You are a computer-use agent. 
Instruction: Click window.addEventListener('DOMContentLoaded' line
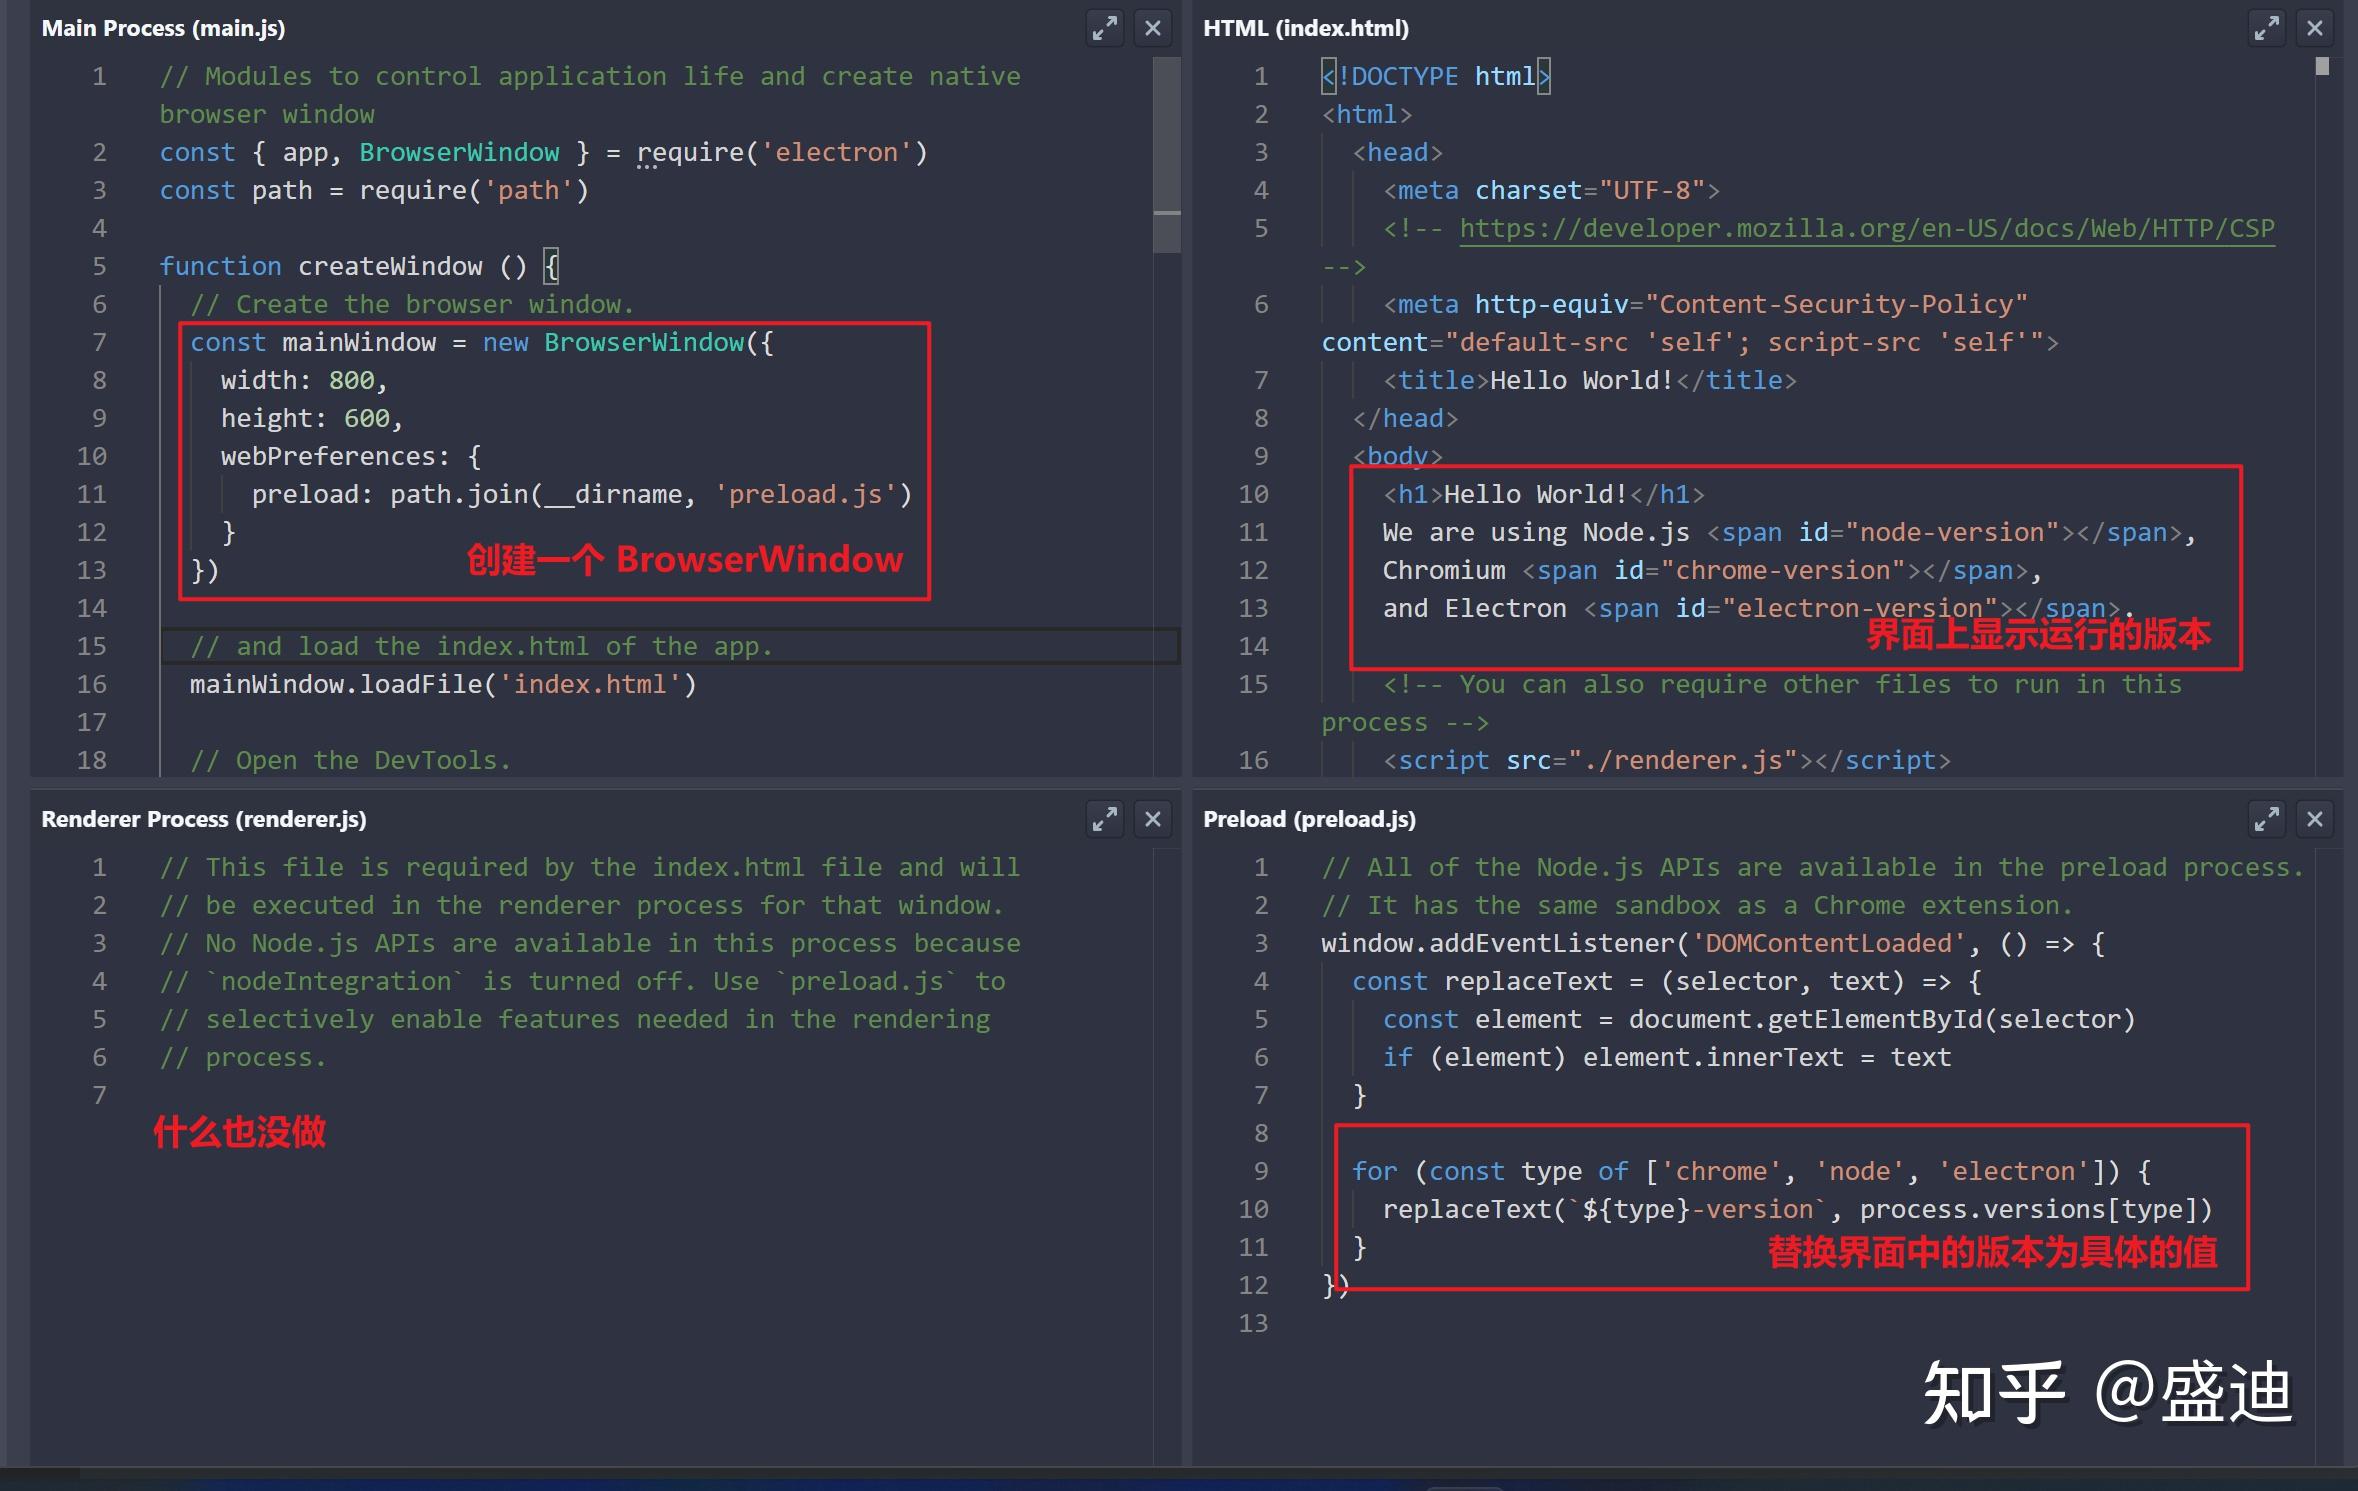tap(1713, 943)
